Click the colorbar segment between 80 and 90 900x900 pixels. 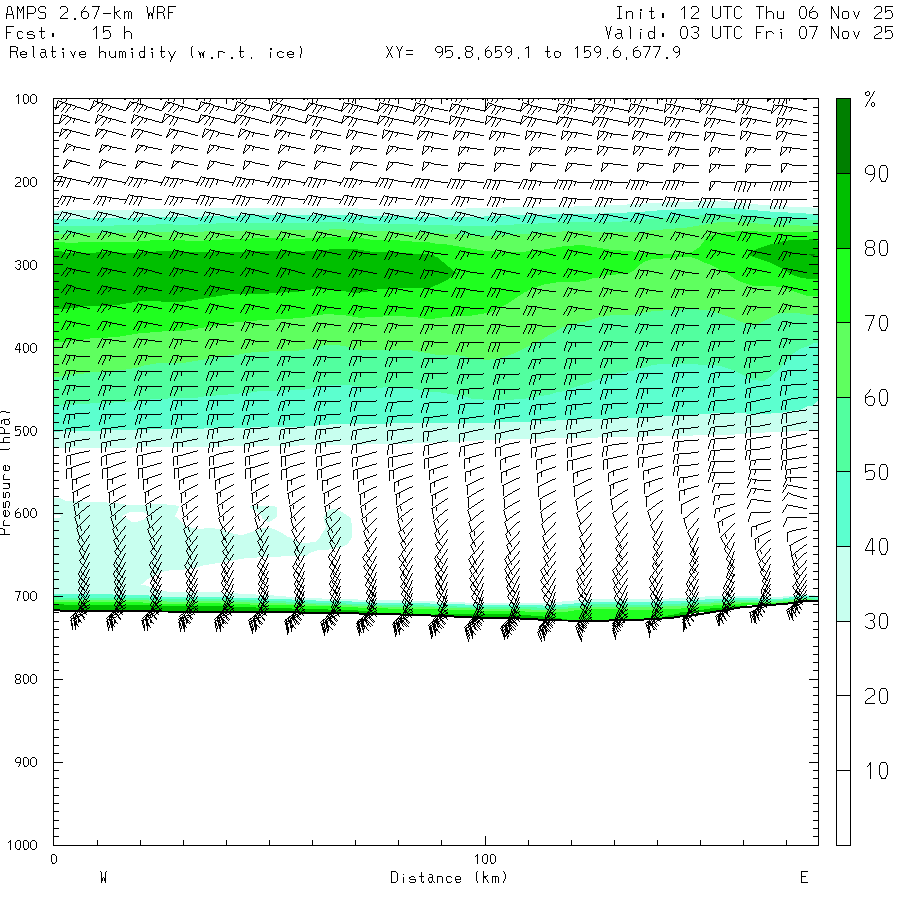point(843,211)
